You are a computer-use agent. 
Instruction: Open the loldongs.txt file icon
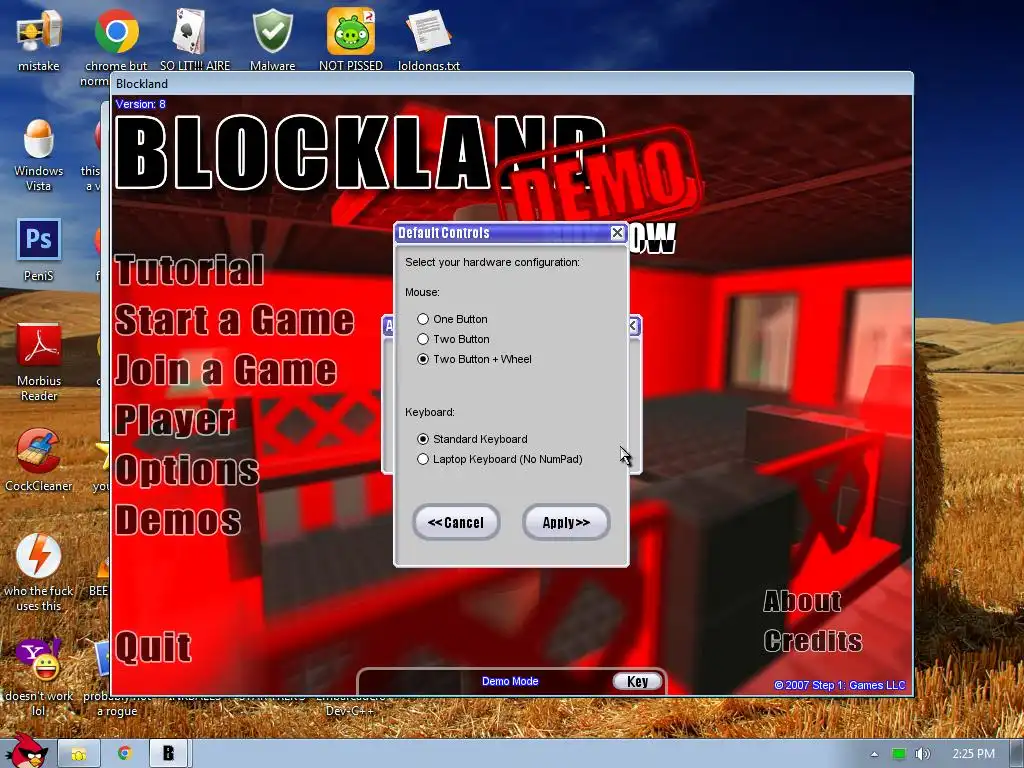429,39
